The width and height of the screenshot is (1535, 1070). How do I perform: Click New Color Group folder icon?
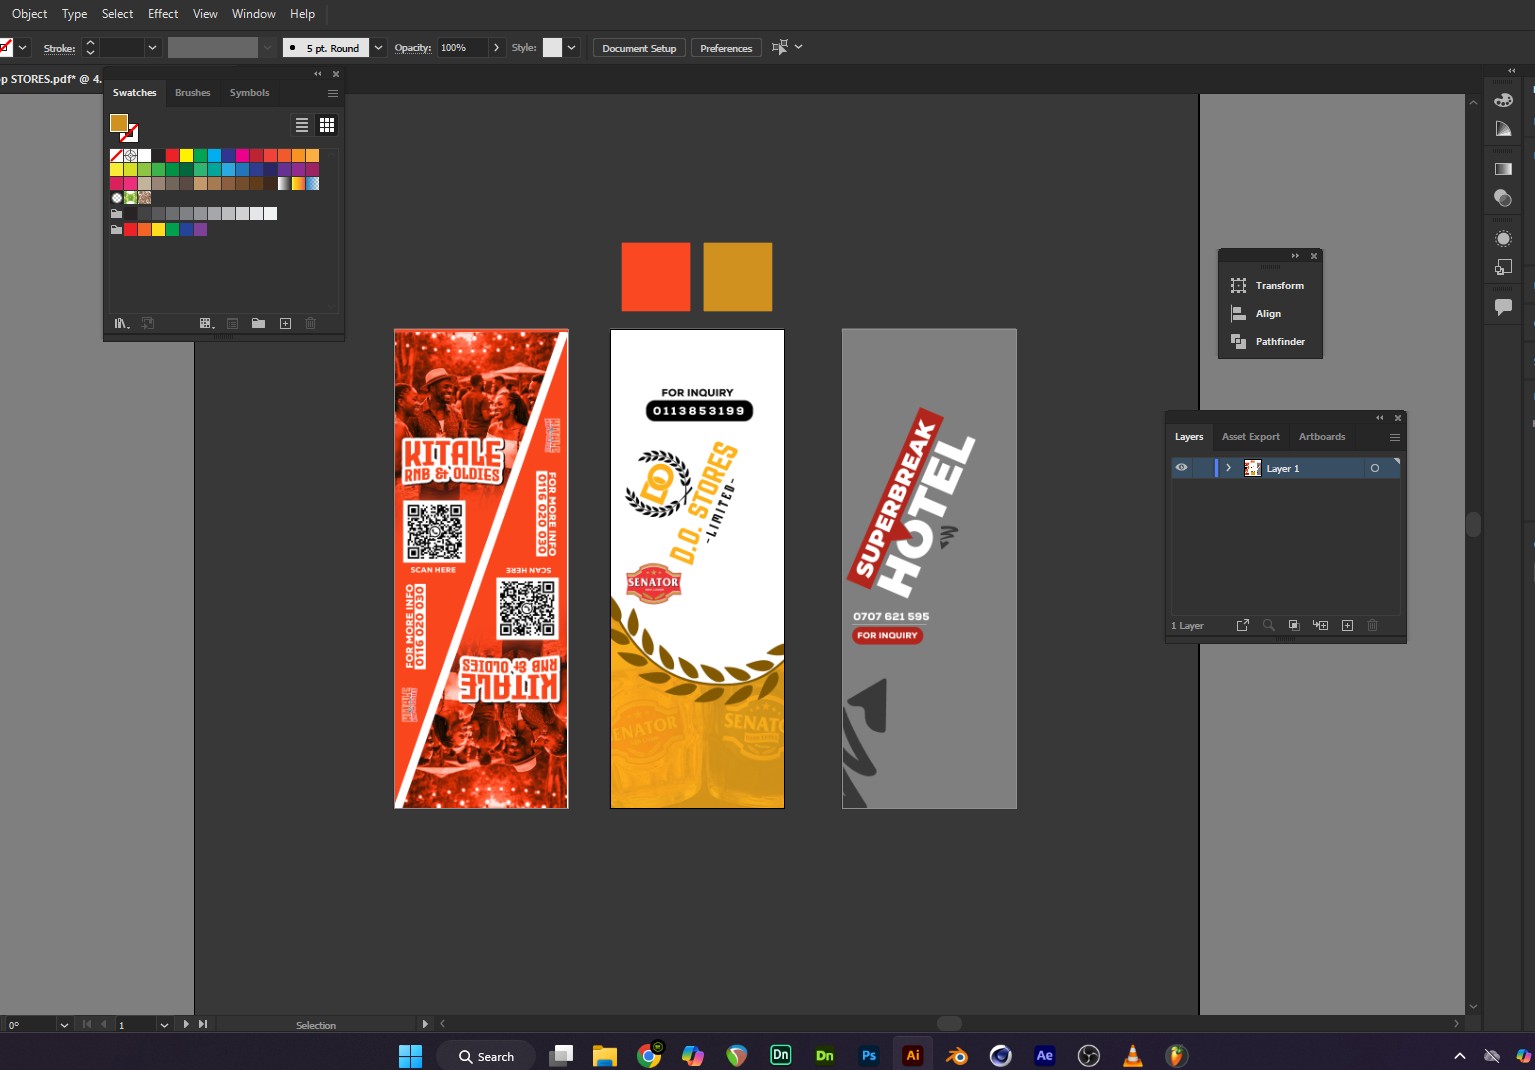tap(258, 323)
